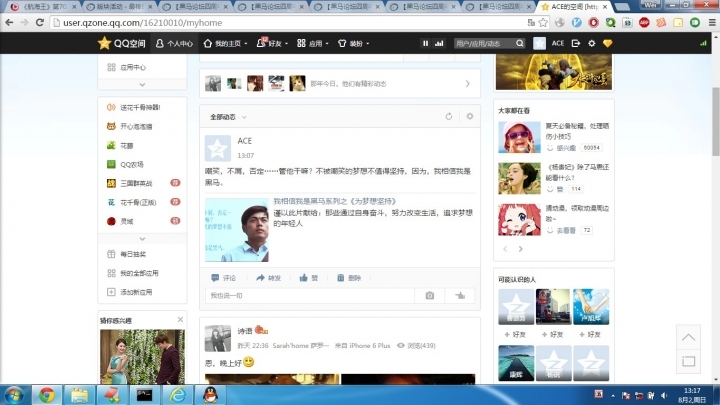Open the 装扮 dress-up dropdown

358,44
